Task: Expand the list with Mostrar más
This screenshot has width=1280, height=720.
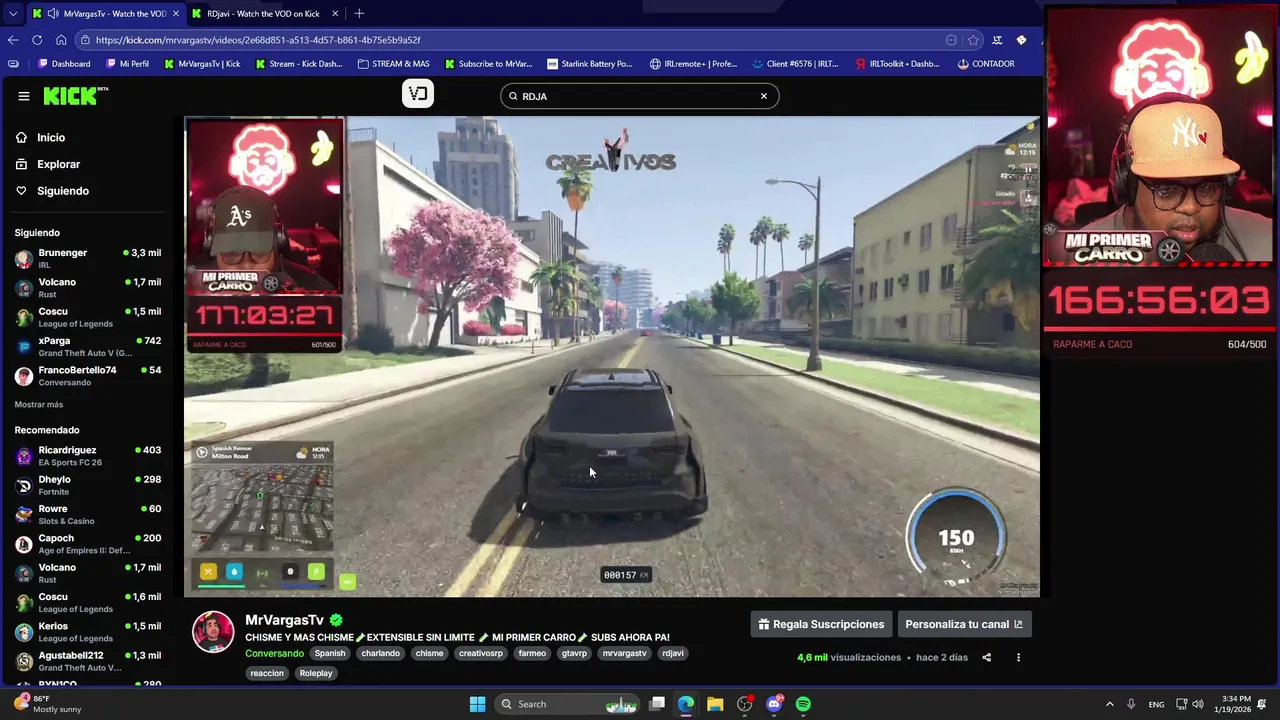Action: click(x=39, y=405)
